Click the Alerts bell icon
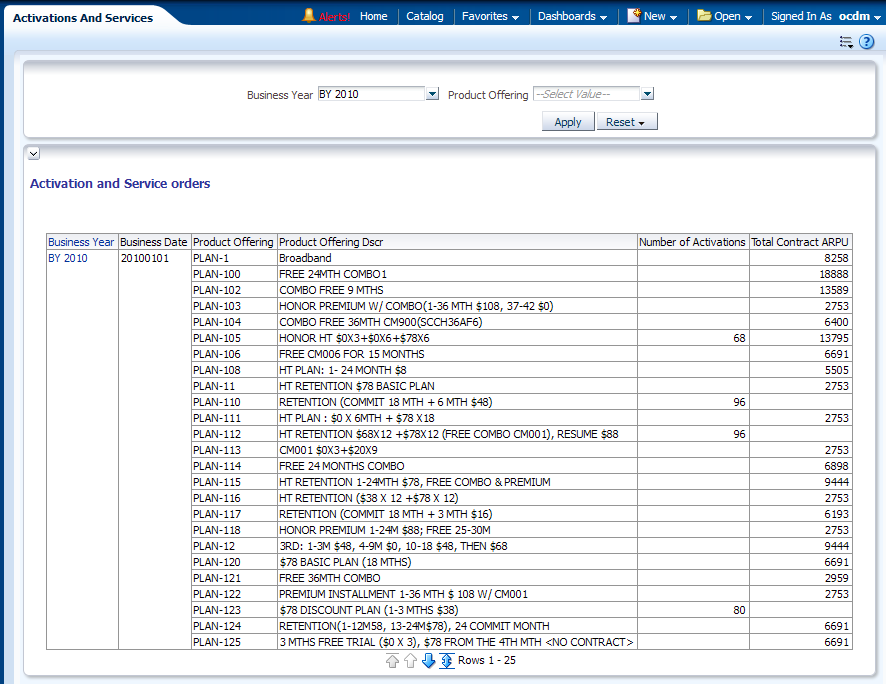Image resolution: width=886 pixels, height=684 pixels. click(x=309, y=16)
